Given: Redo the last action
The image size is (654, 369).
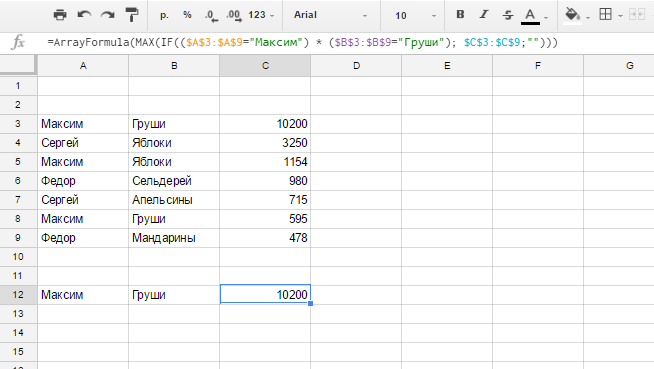Looking at the screenshot, I should coord(108,15).
